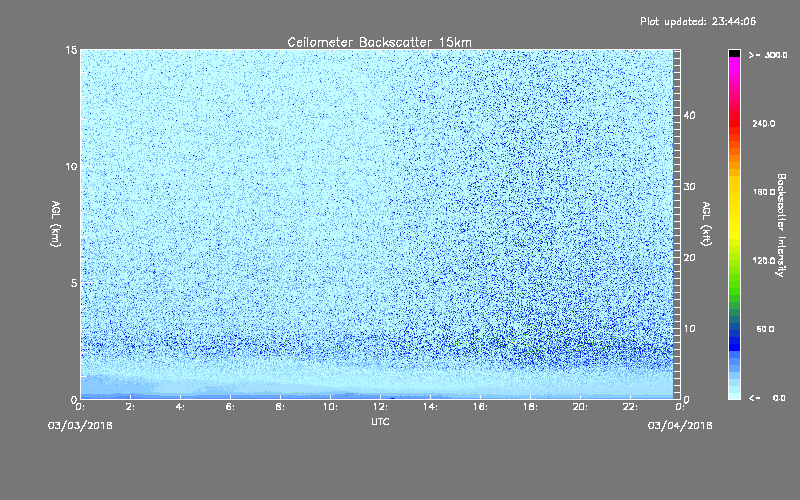800x500 pixels.
Task: Click the end date 03/04/2018 label
Action: pyautogui.click(x=680, y=426)
